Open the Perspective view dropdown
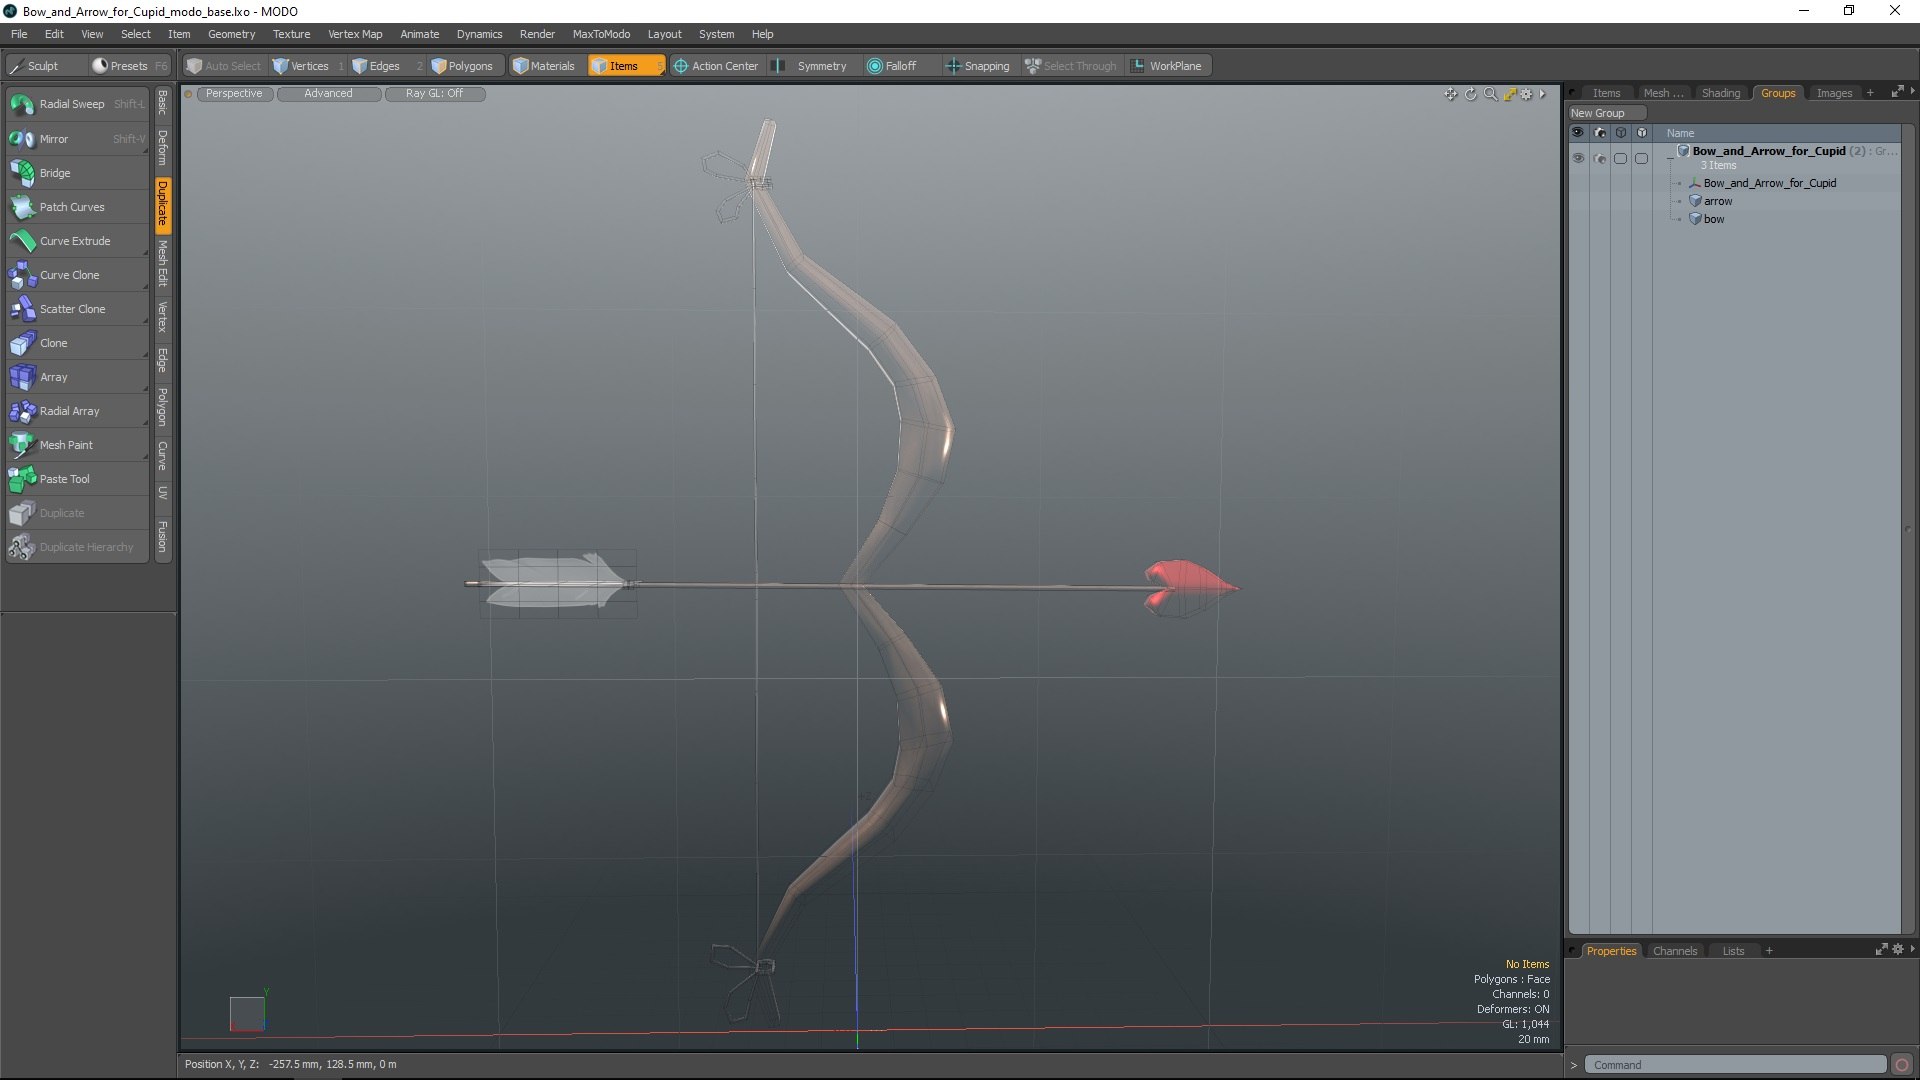Viewport: 1920px width, 1080px height. click(234, 94)
